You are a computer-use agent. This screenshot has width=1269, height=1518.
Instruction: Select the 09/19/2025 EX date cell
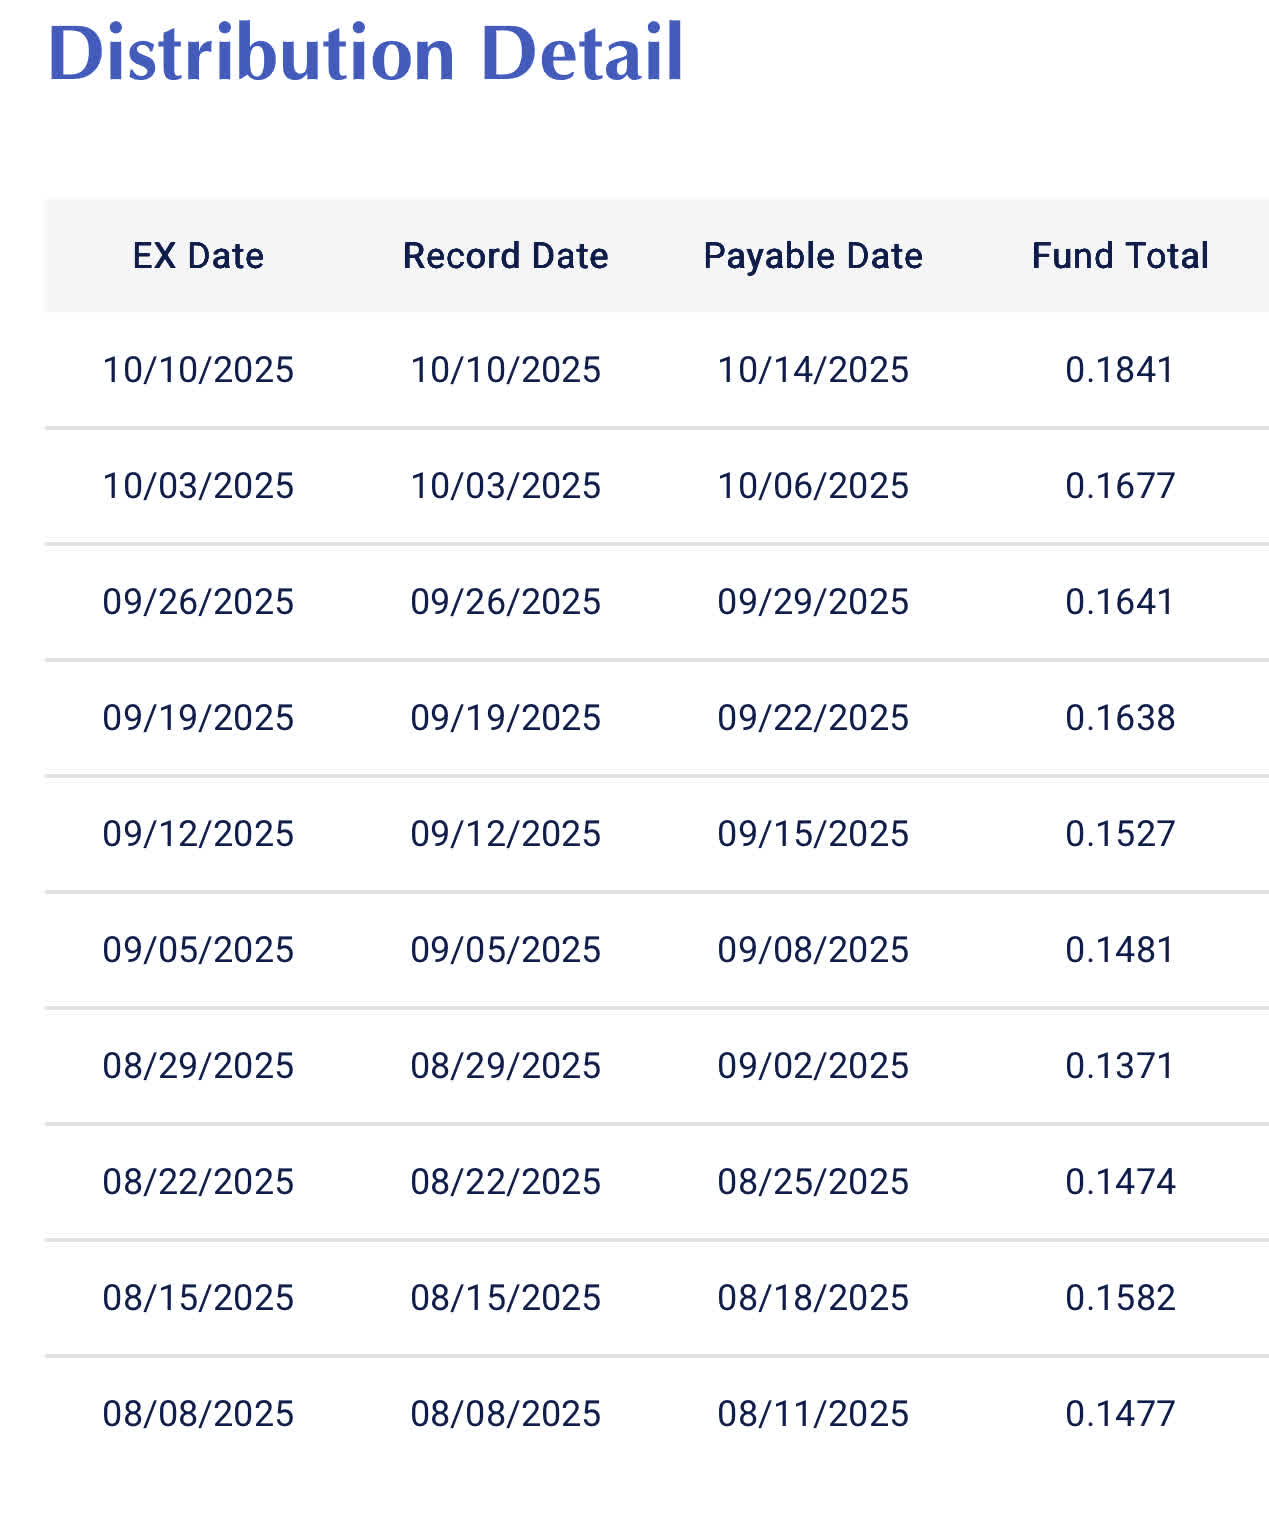pos(198,718)
